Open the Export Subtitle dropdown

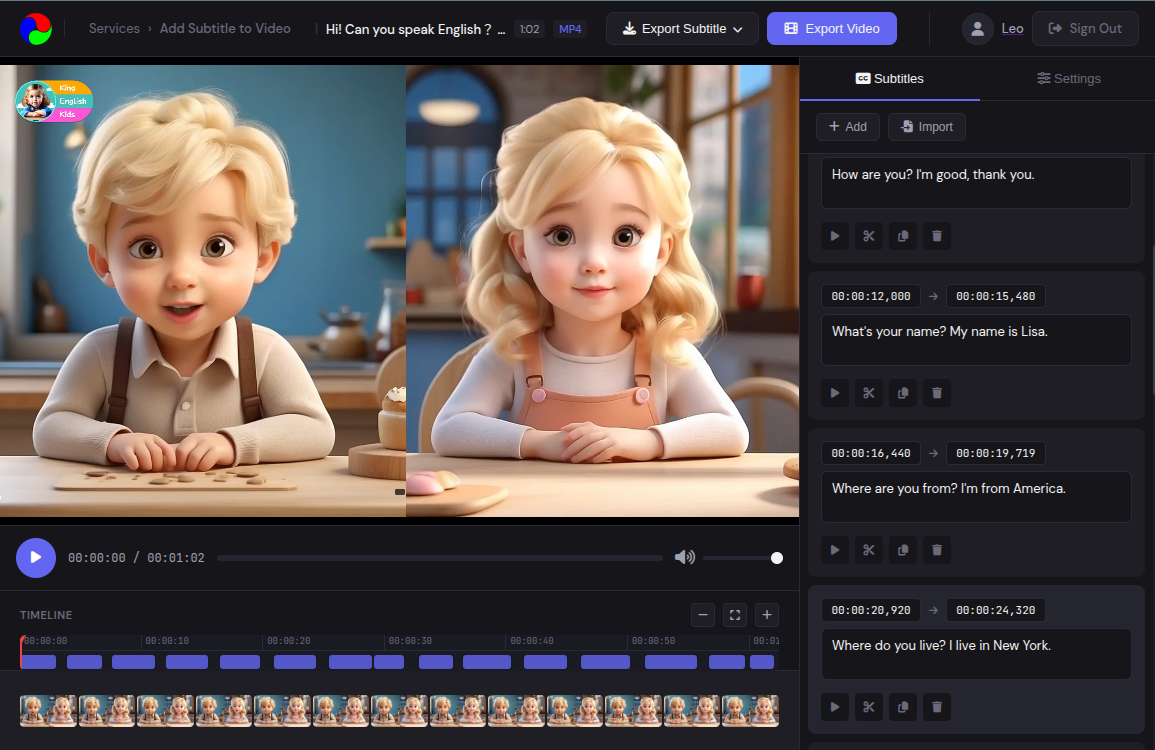[x=681, y=28]
